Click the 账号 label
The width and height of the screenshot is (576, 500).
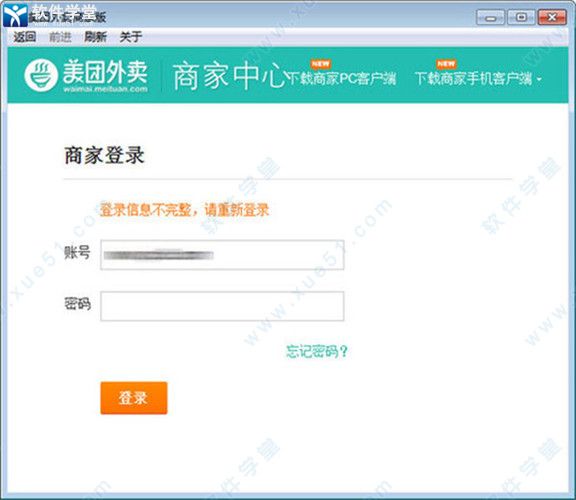[77, 252]
